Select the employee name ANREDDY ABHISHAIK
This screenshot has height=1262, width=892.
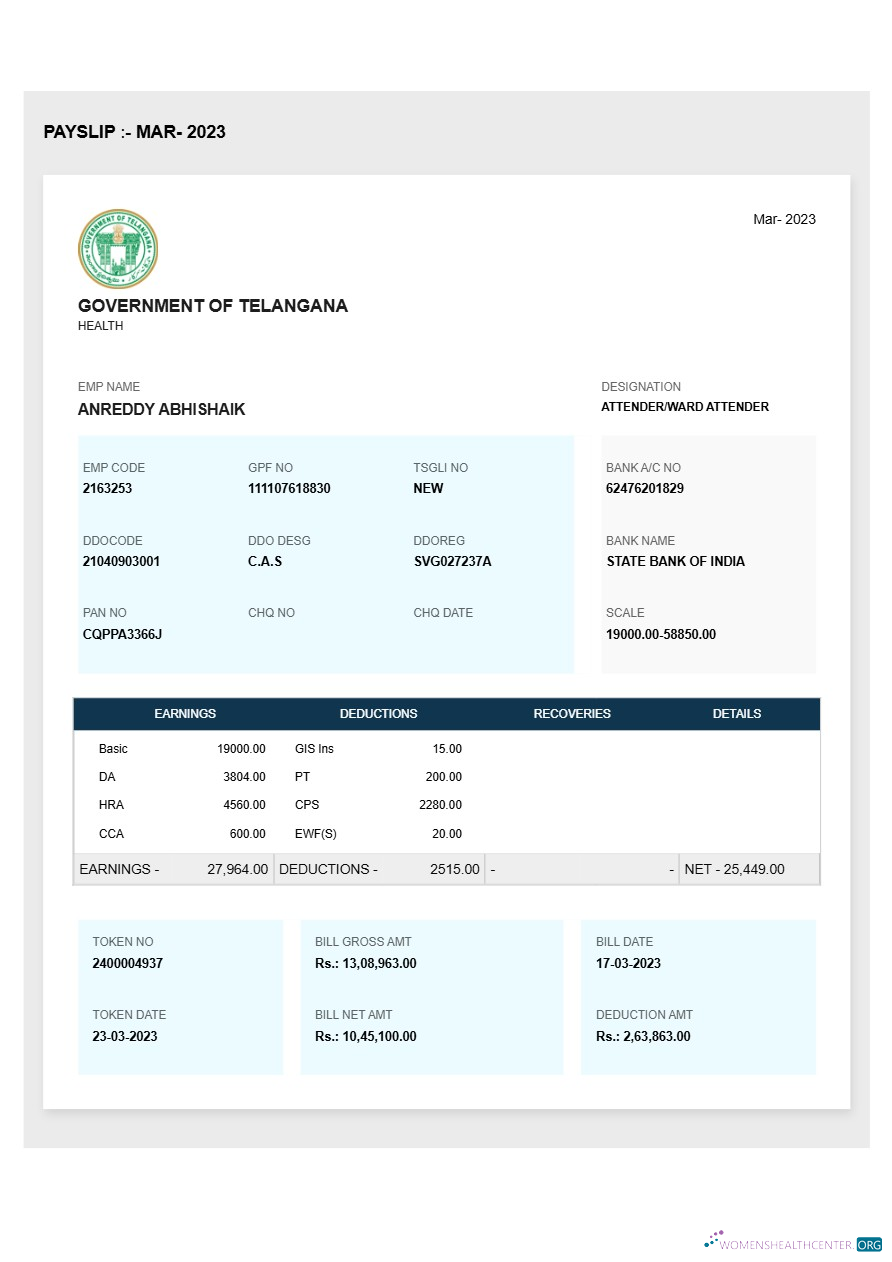coord(161,409)
